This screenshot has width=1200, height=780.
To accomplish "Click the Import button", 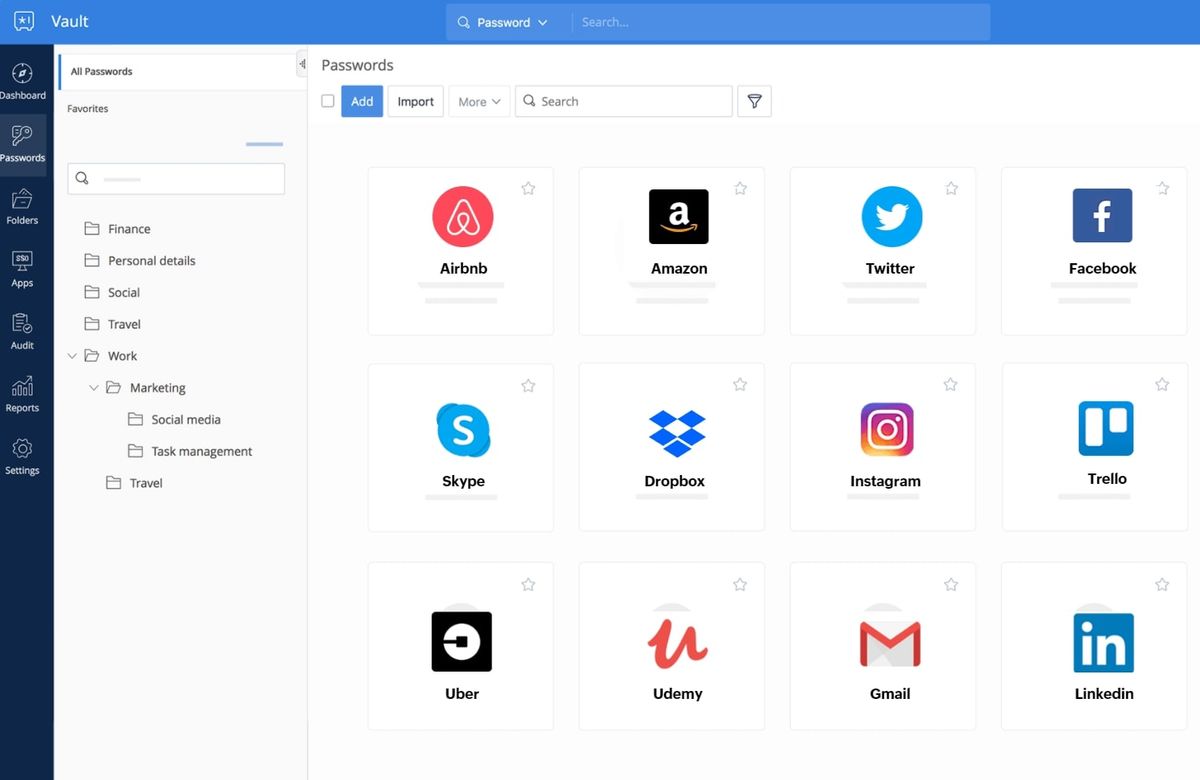I will click(415, 101).
